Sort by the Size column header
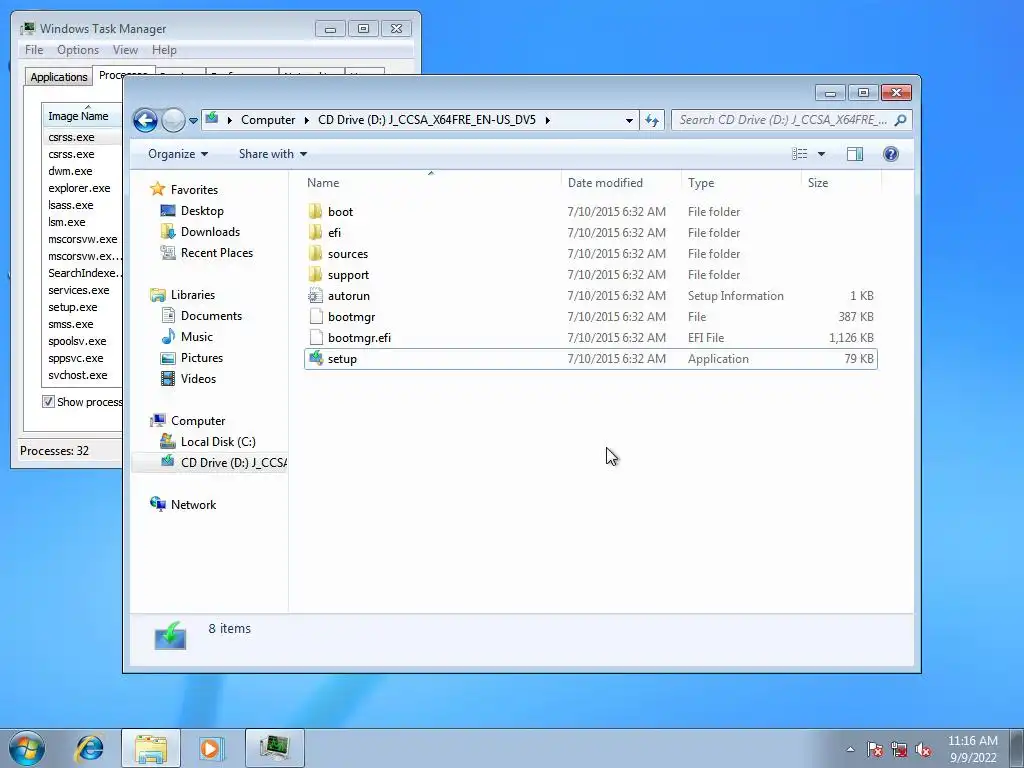The image size is (1024, 768). pyautogui.click(x=841, y=183)
